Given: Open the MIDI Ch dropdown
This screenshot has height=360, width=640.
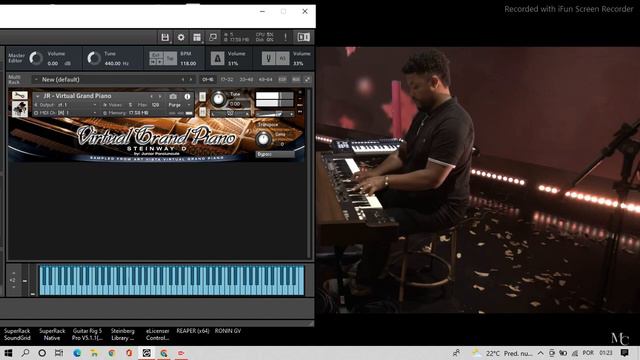Looking at the screenshot, I should [66, 113].
